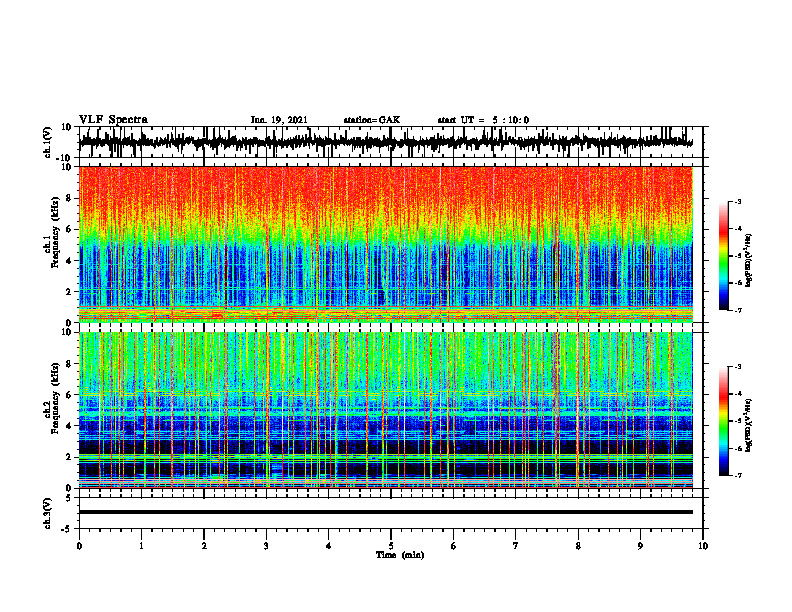Click the "5" tick on ch.3 voltage axis

point(69,498)
